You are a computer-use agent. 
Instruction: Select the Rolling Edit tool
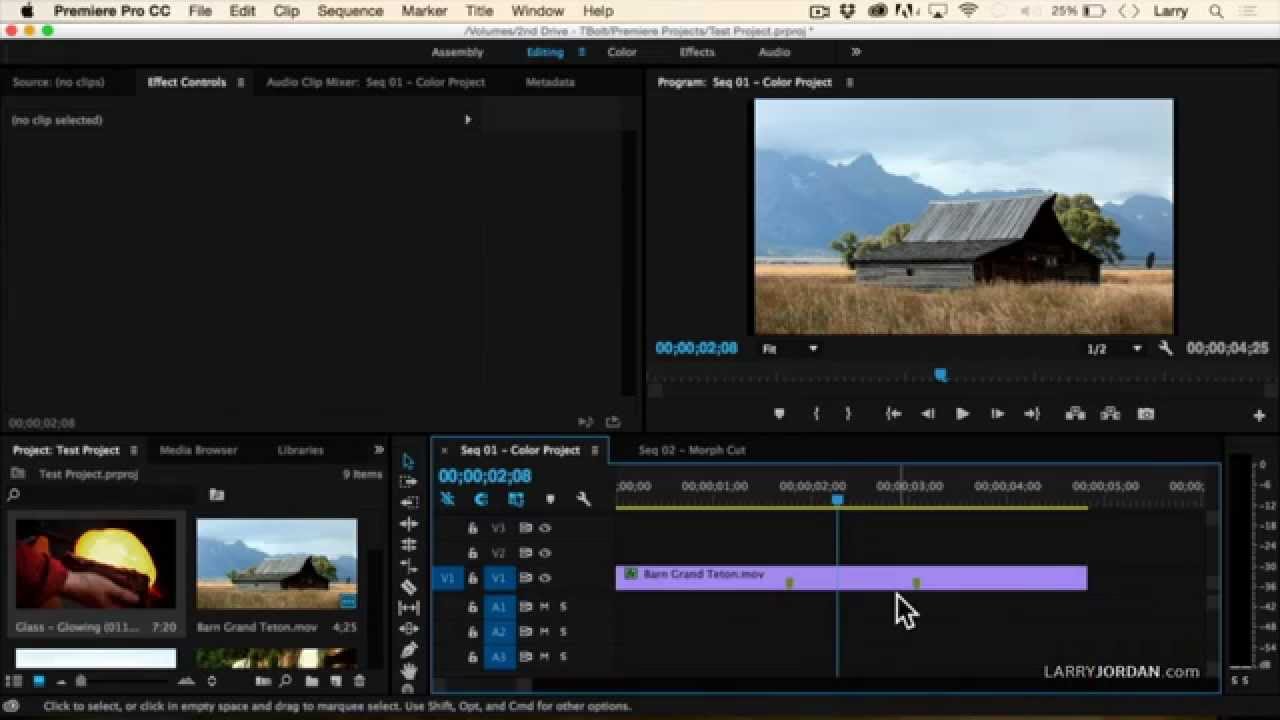(408, 544)
